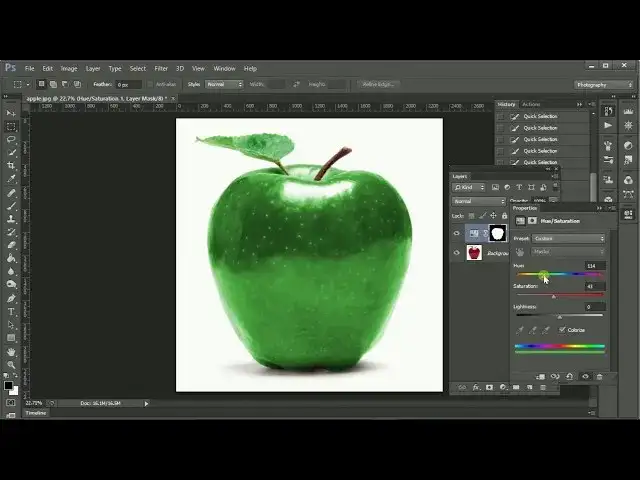Select the layer mask thumbnail
The height and width of the screenshot is (480, 640).
(x=498, y=233)
